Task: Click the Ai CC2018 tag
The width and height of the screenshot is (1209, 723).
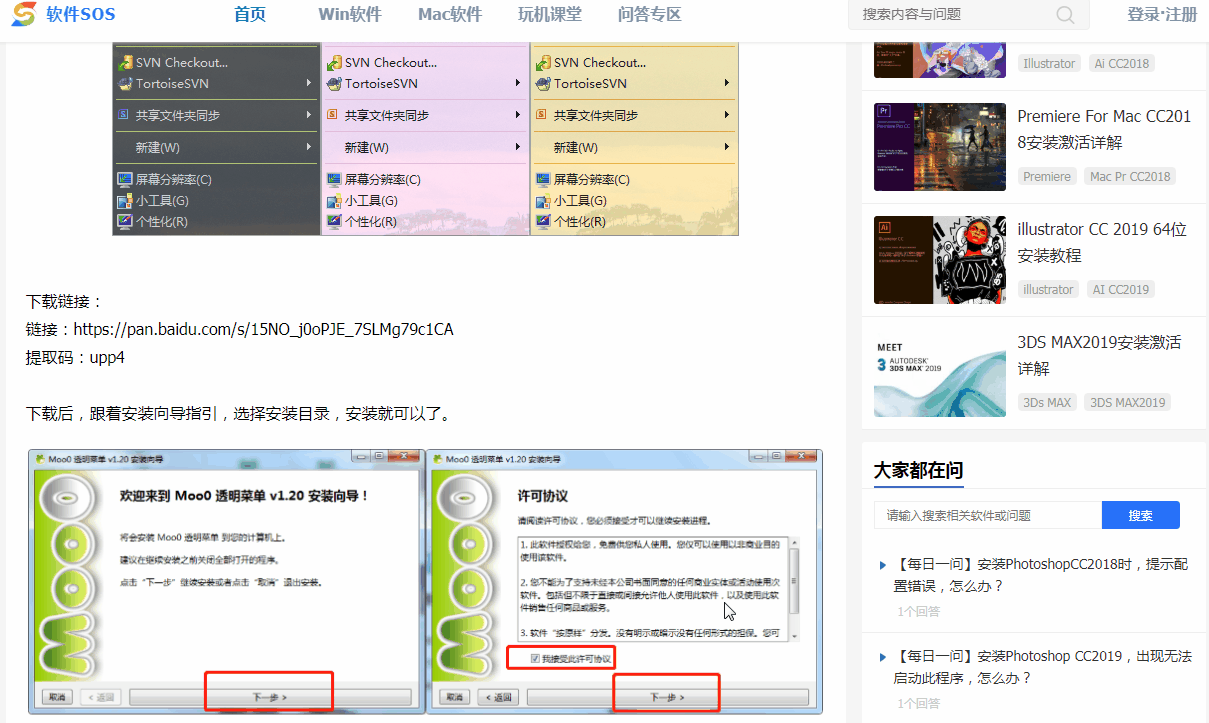Action: pyautogui.click(x=1122, y=63)
